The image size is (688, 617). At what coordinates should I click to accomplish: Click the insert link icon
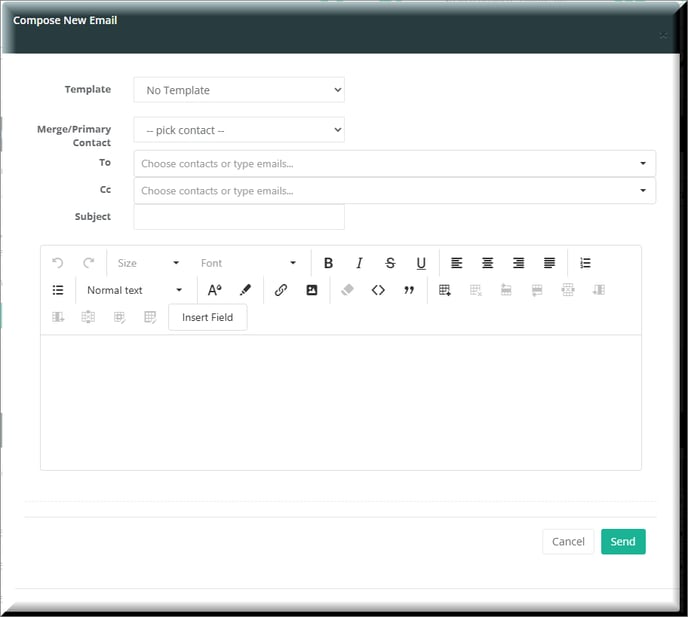pos(281,290)
